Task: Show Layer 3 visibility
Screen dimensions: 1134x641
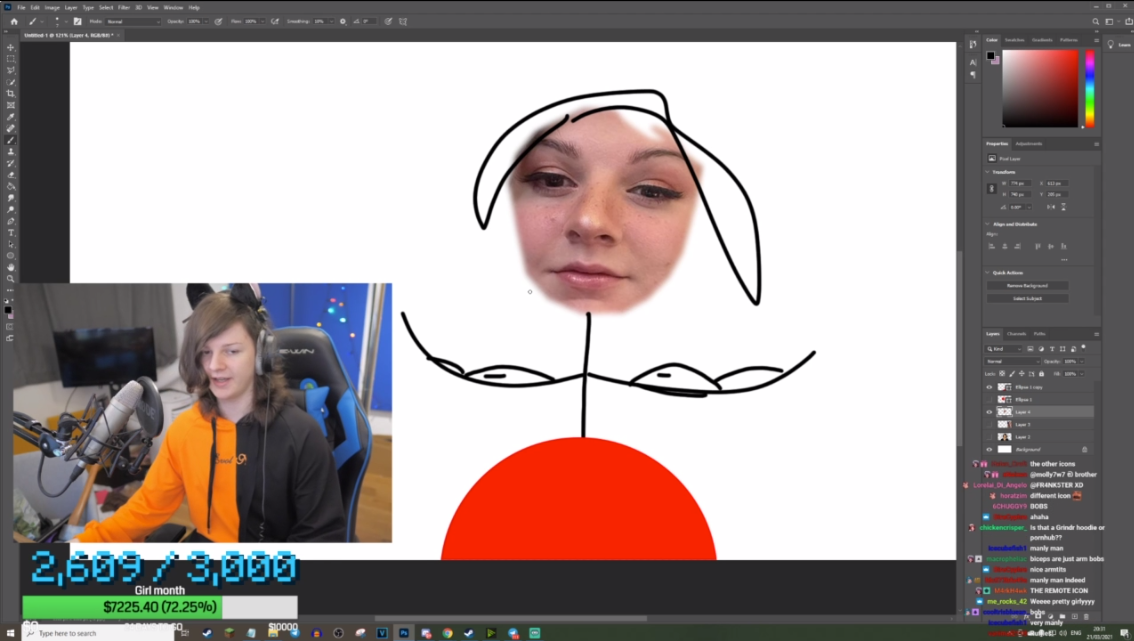Action: coord(989,425)
